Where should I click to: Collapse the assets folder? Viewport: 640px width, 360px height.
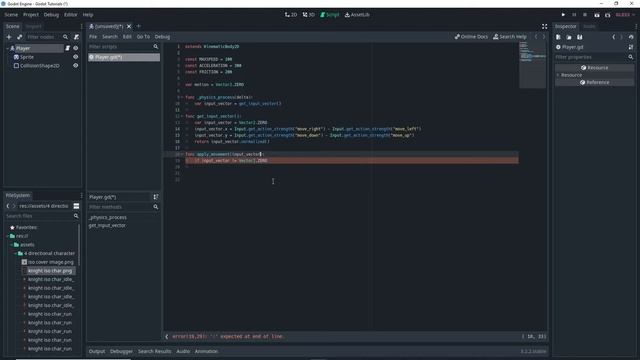click(11, 244)
